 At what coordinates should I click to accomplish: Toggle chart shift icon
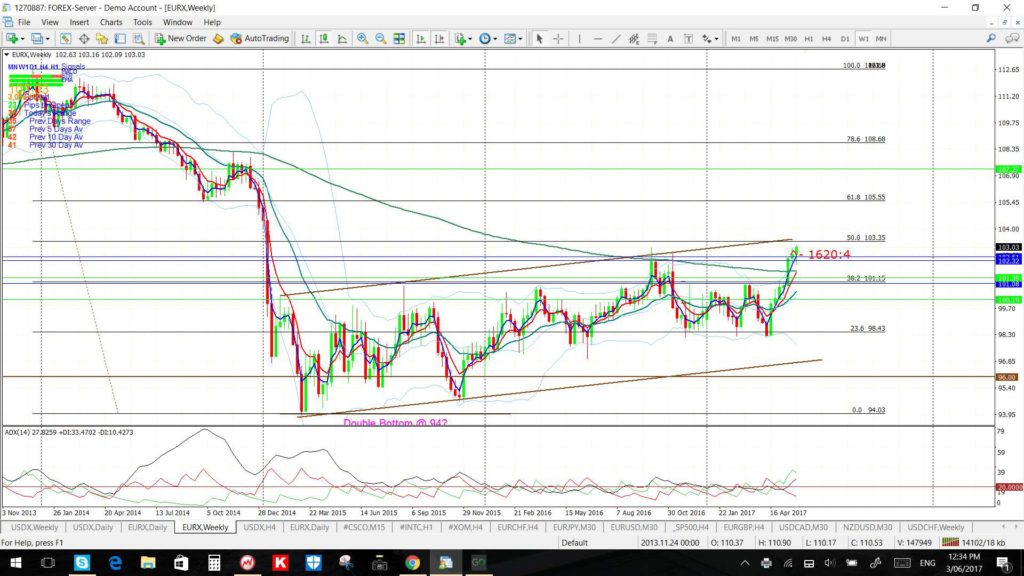click(x=439, y=39)
